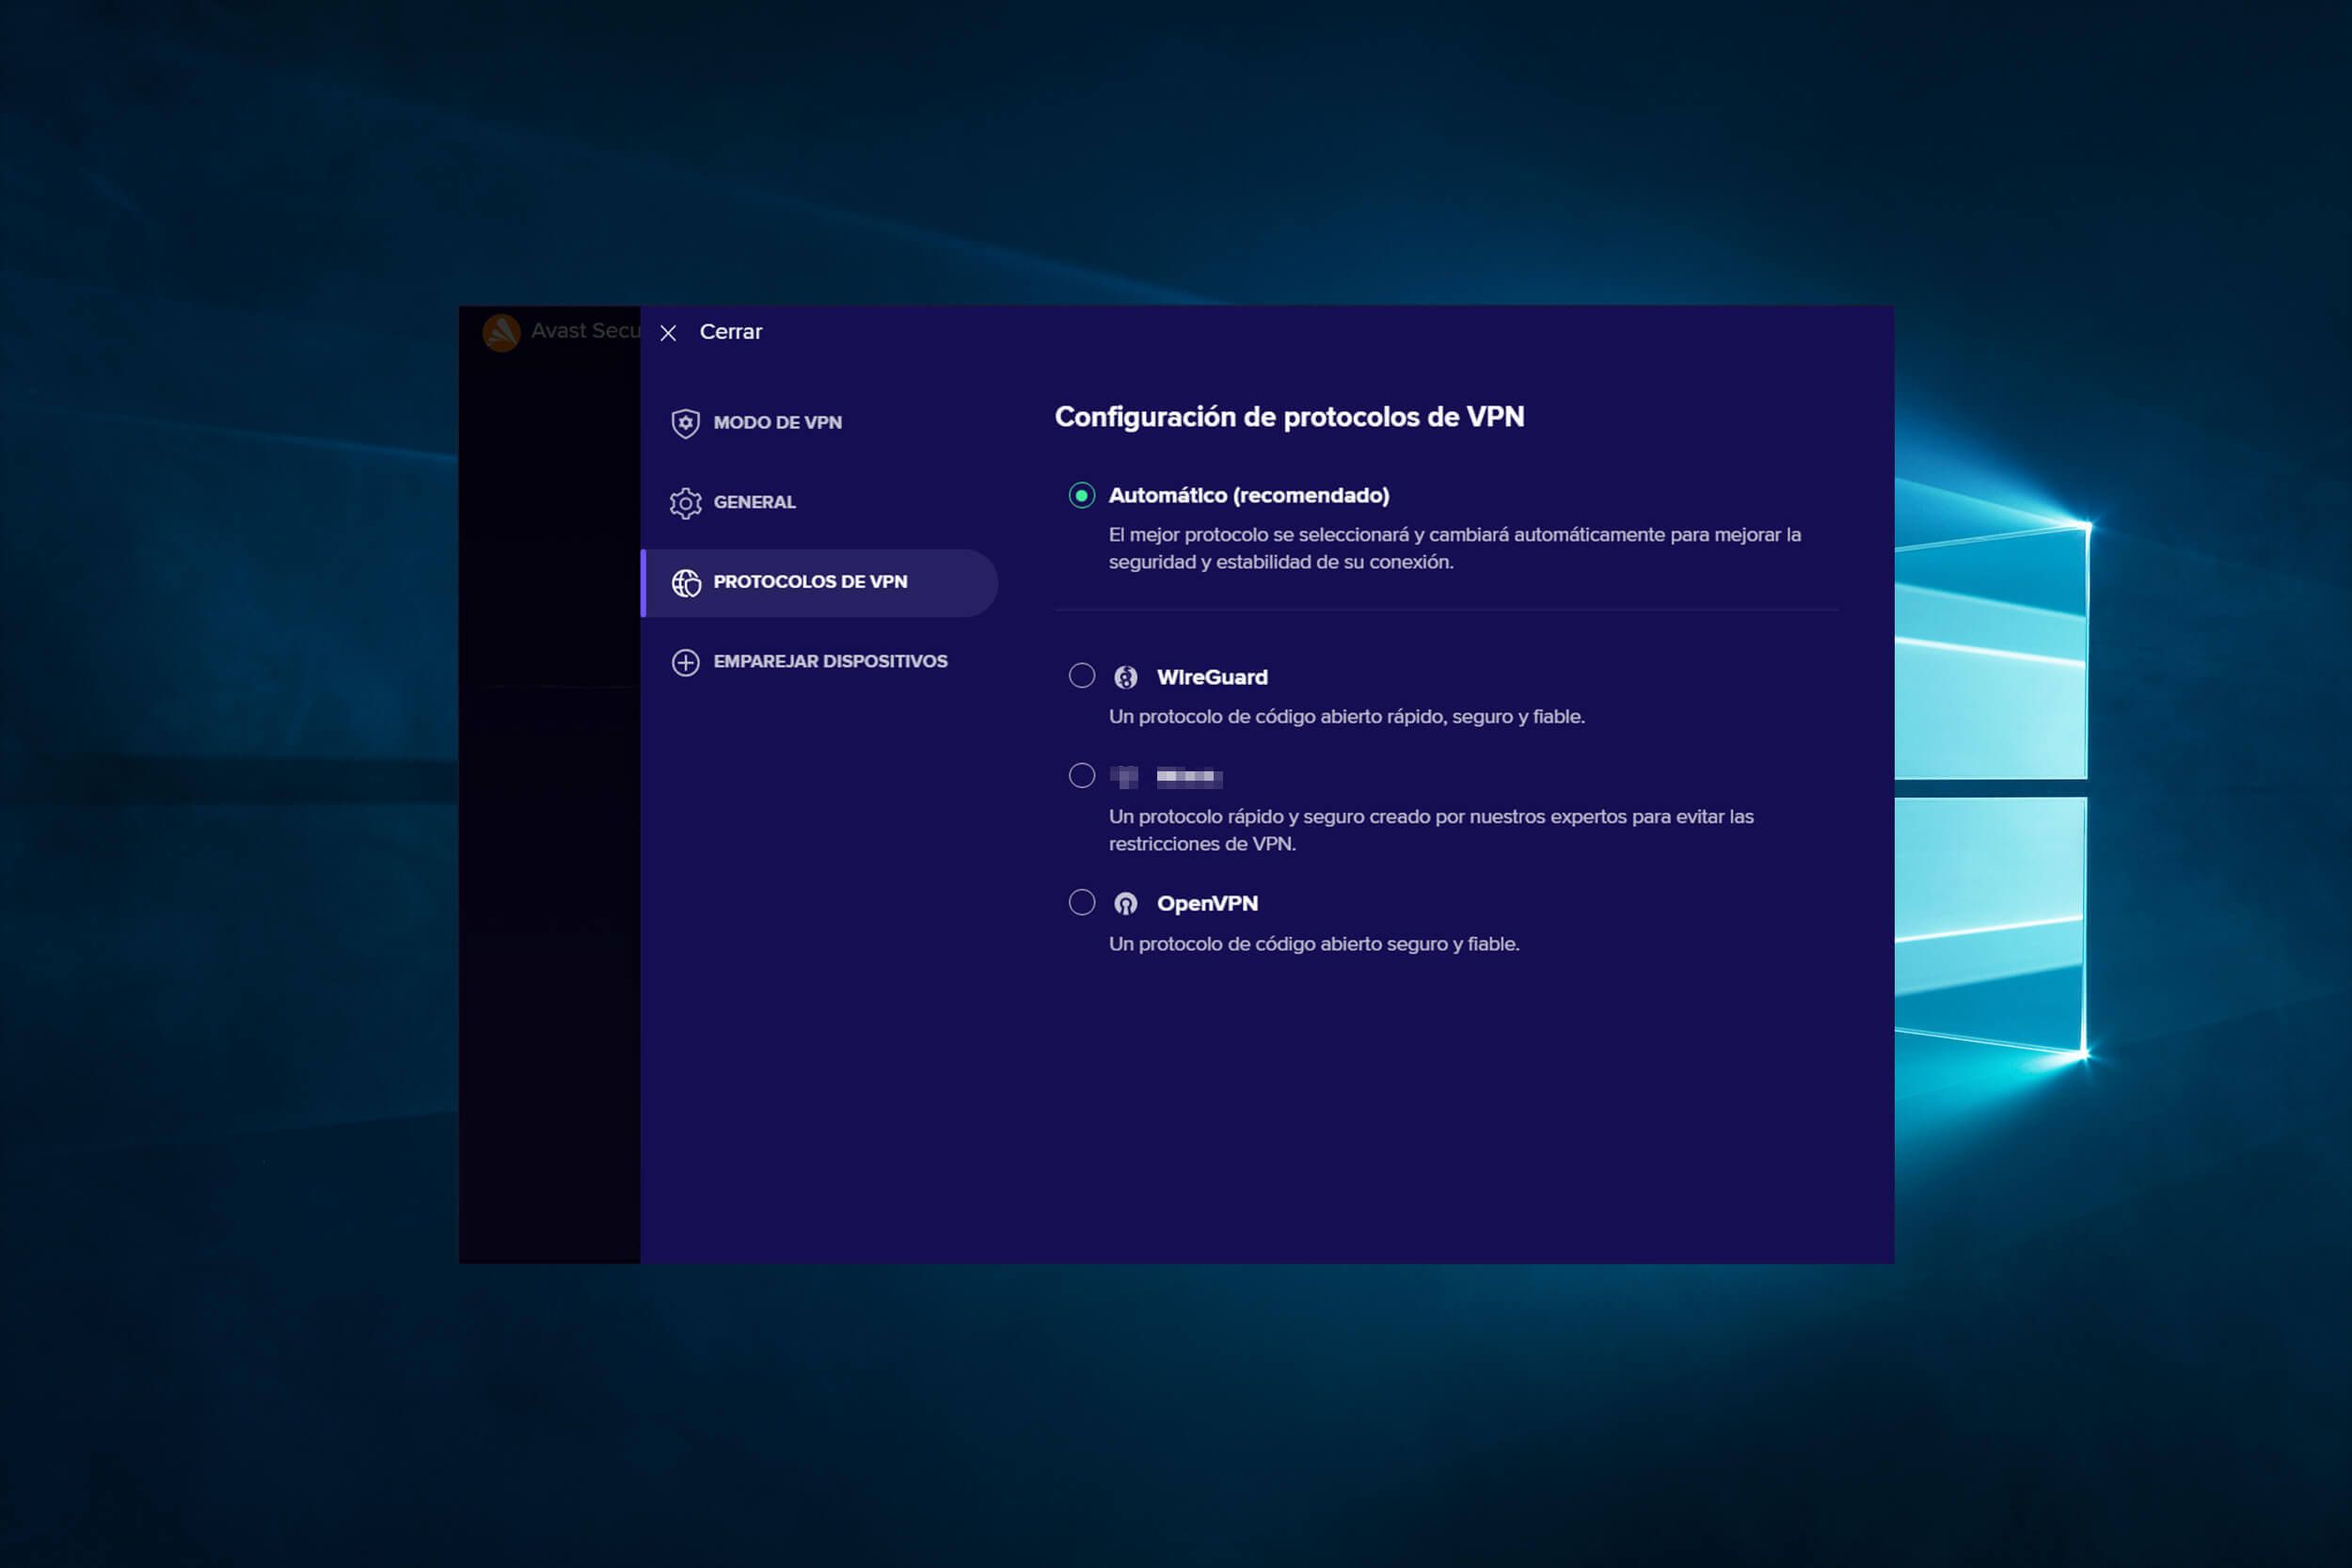Click the Automático (recomendado) label
The image size is (2352, 1568).
pyautogui.click(x=1249, y=495)
